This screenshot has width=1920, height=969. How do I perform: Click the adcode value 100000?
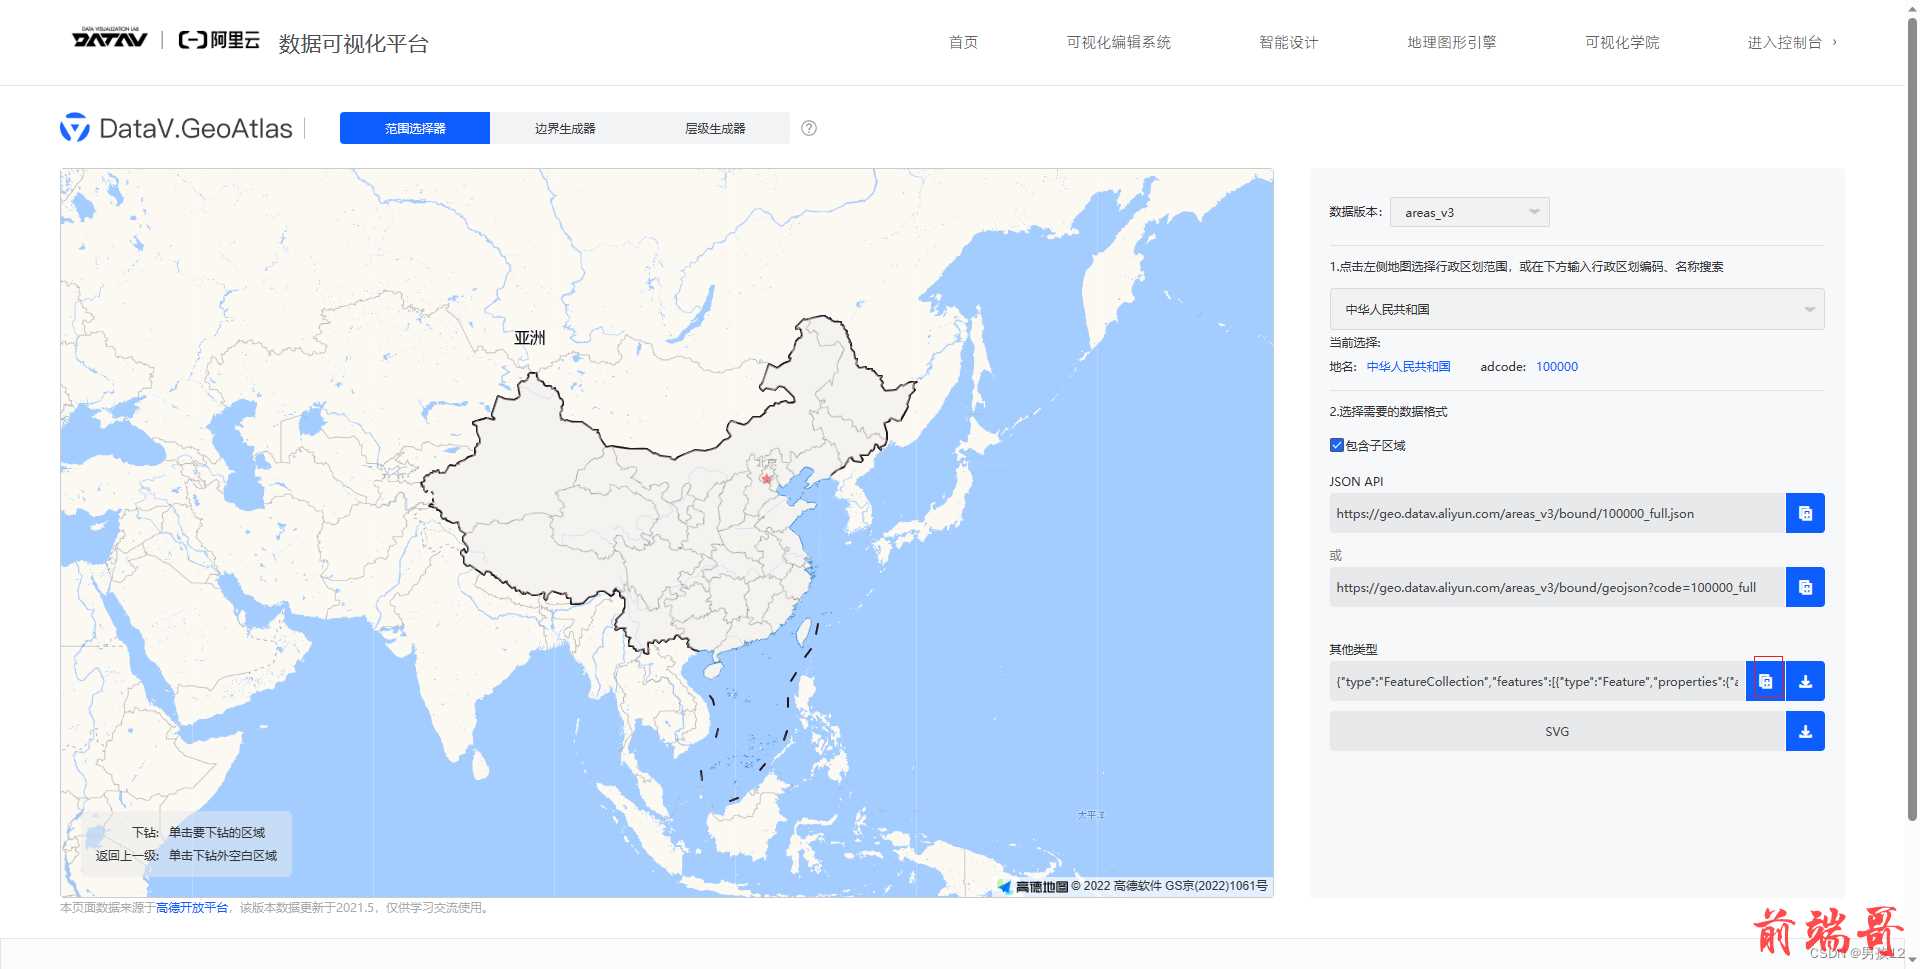(x=1557, y=367)
